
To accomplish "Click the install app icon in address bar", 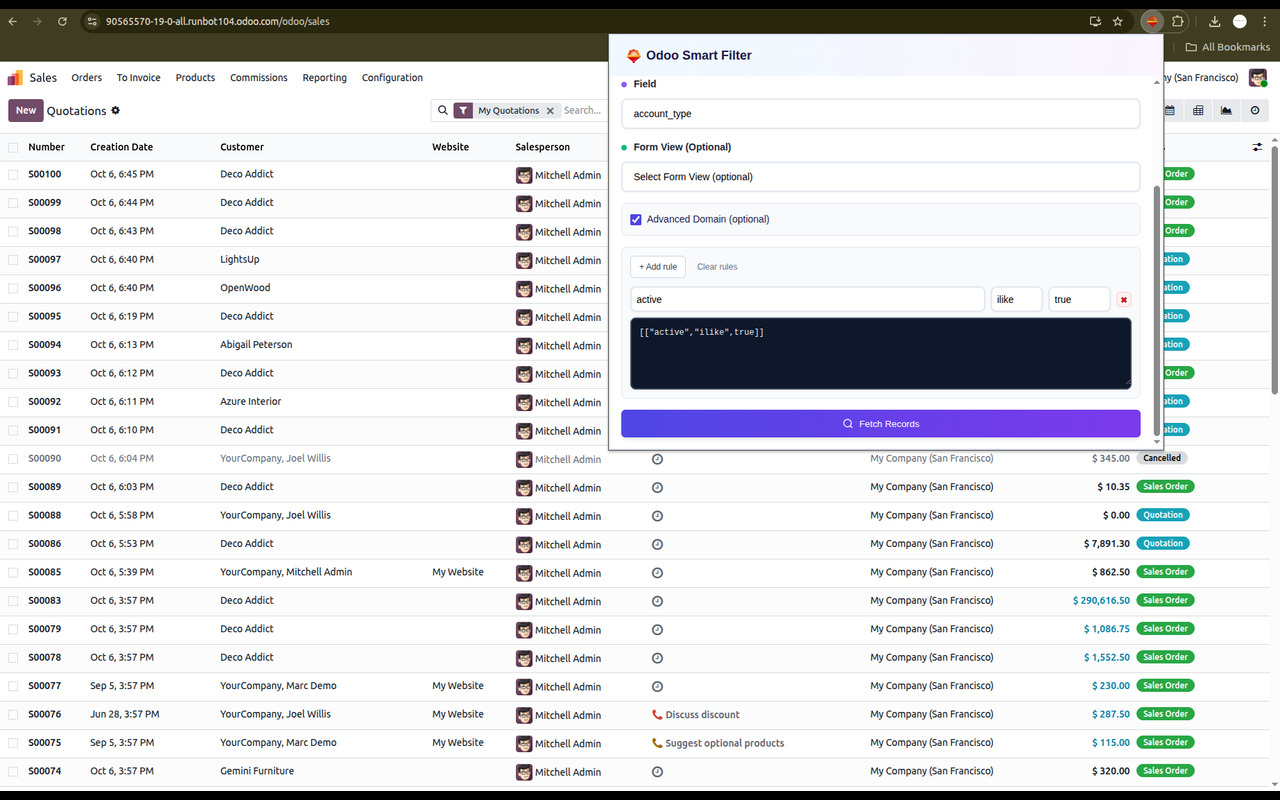I will coord(1095,21).
